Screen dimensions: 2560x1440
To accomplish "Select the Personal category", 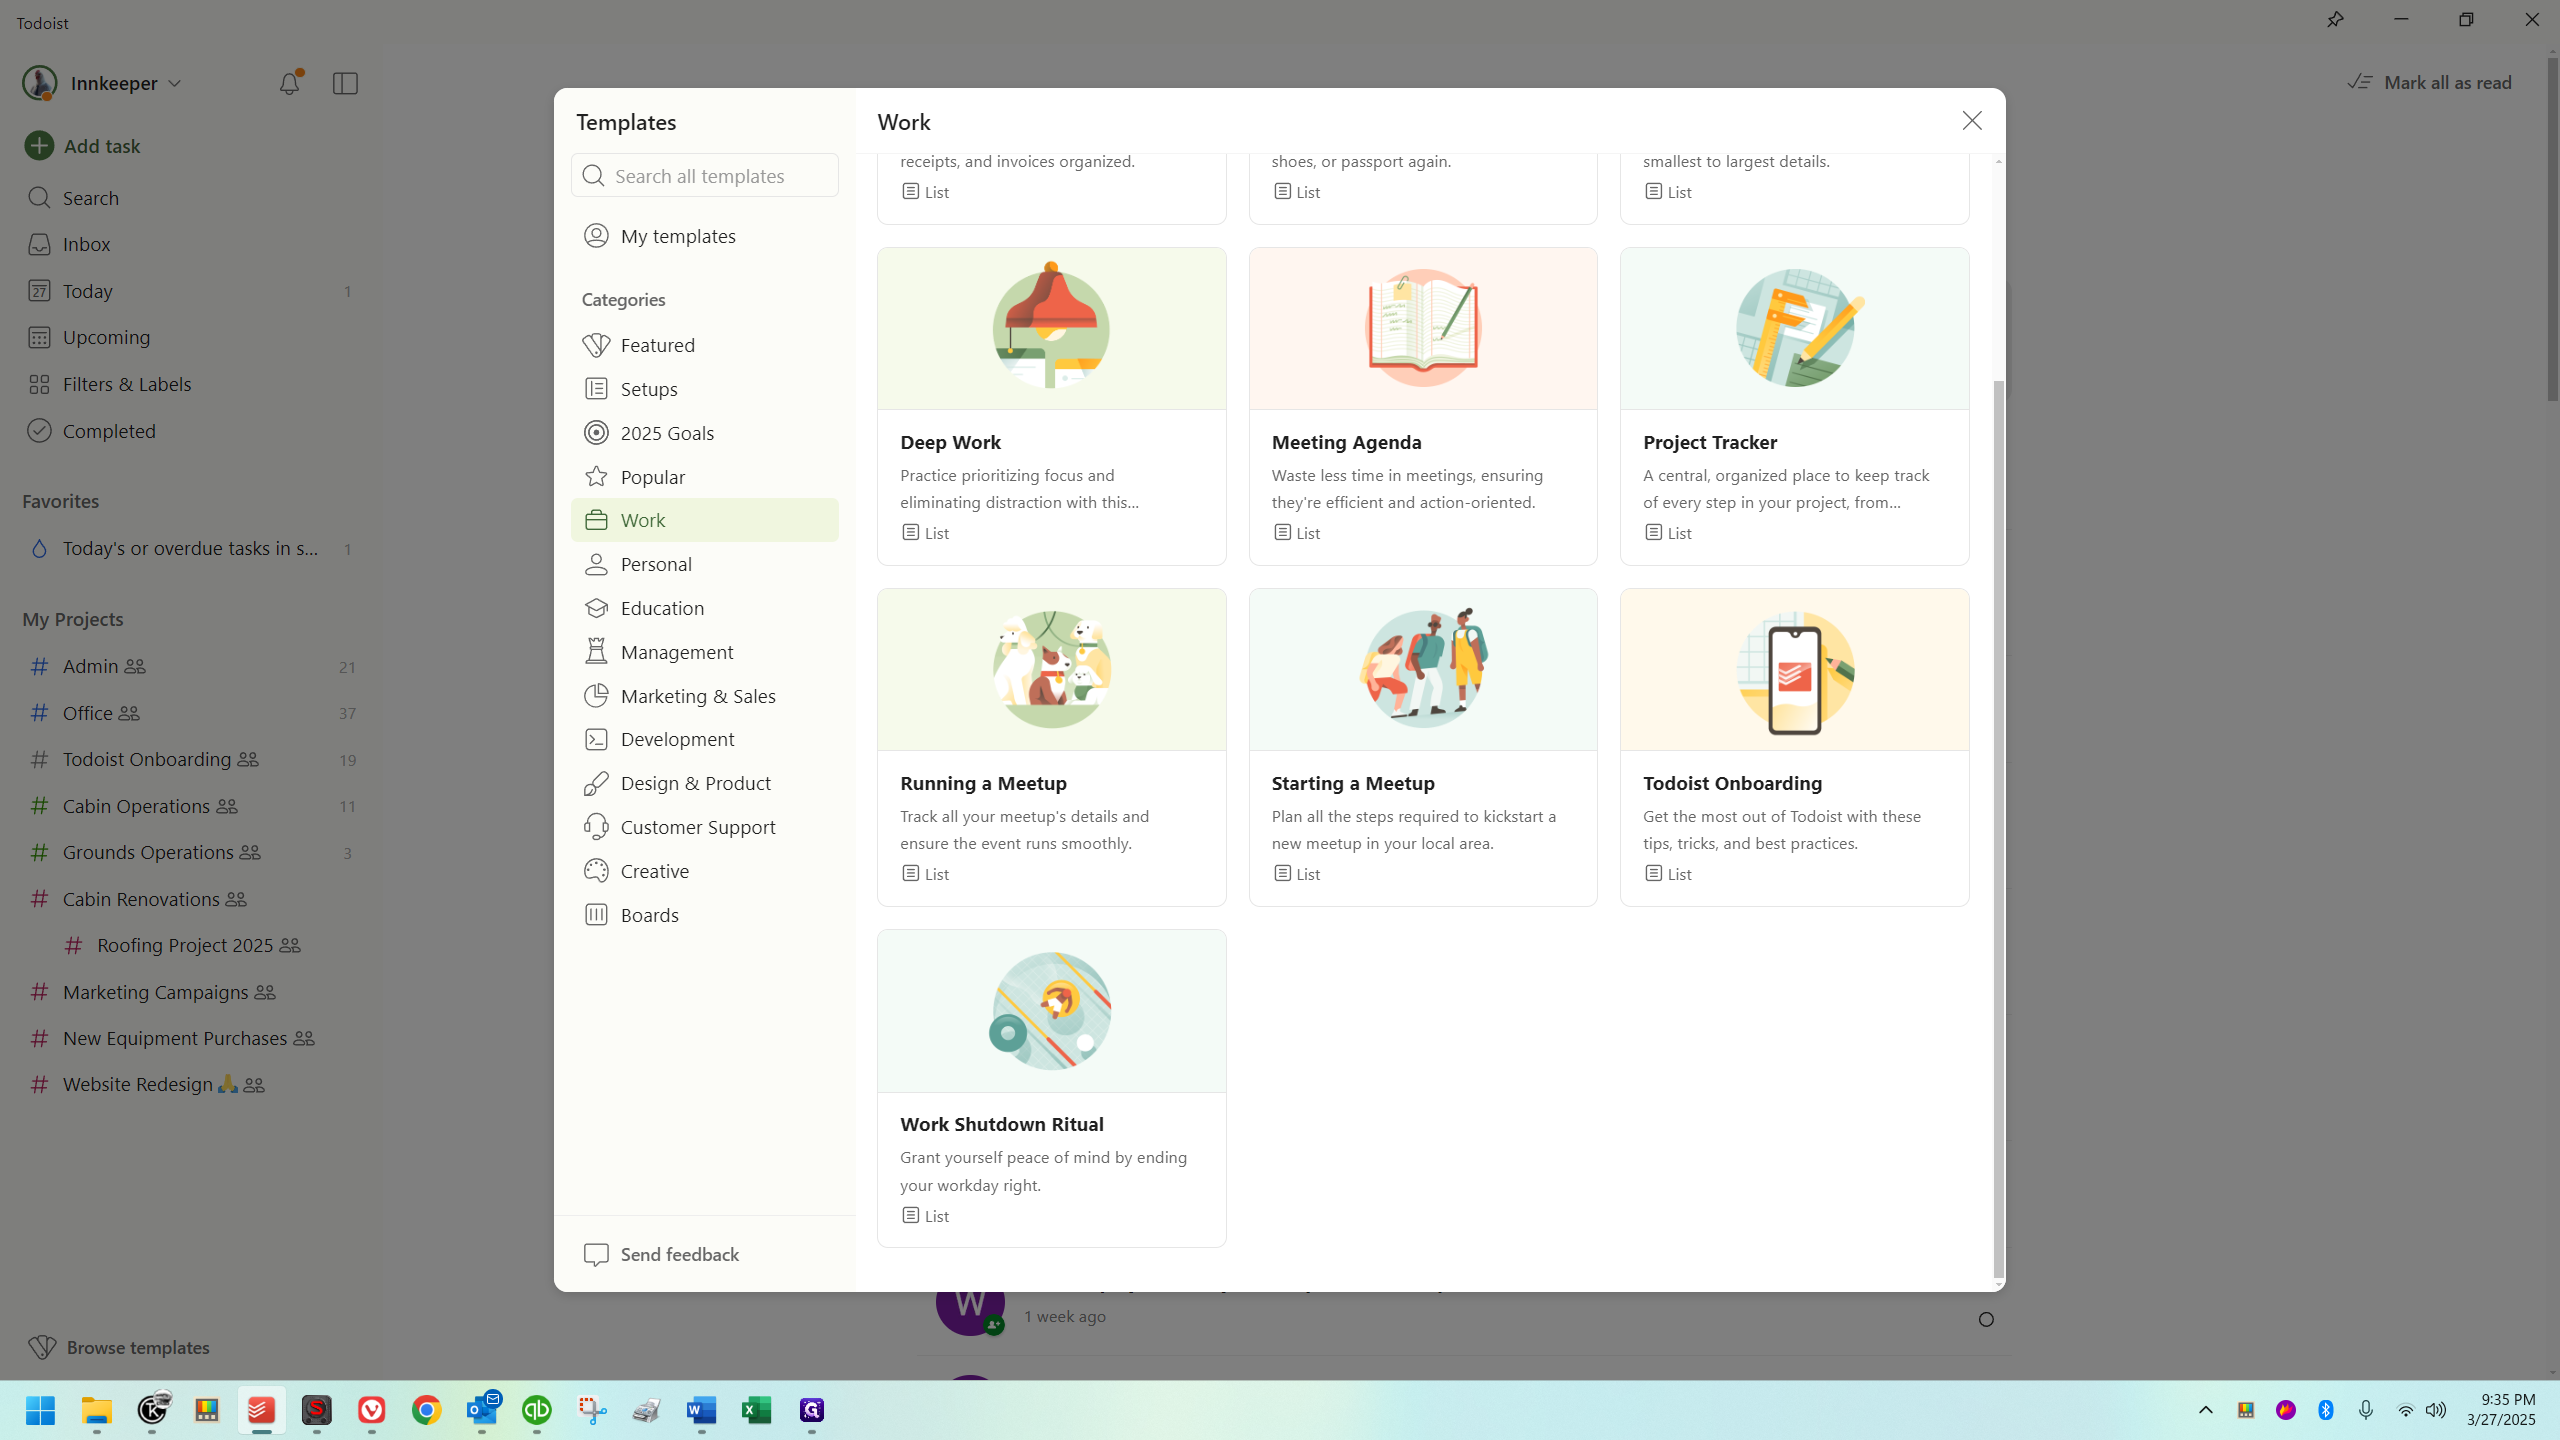I will (x=705, y=564).
